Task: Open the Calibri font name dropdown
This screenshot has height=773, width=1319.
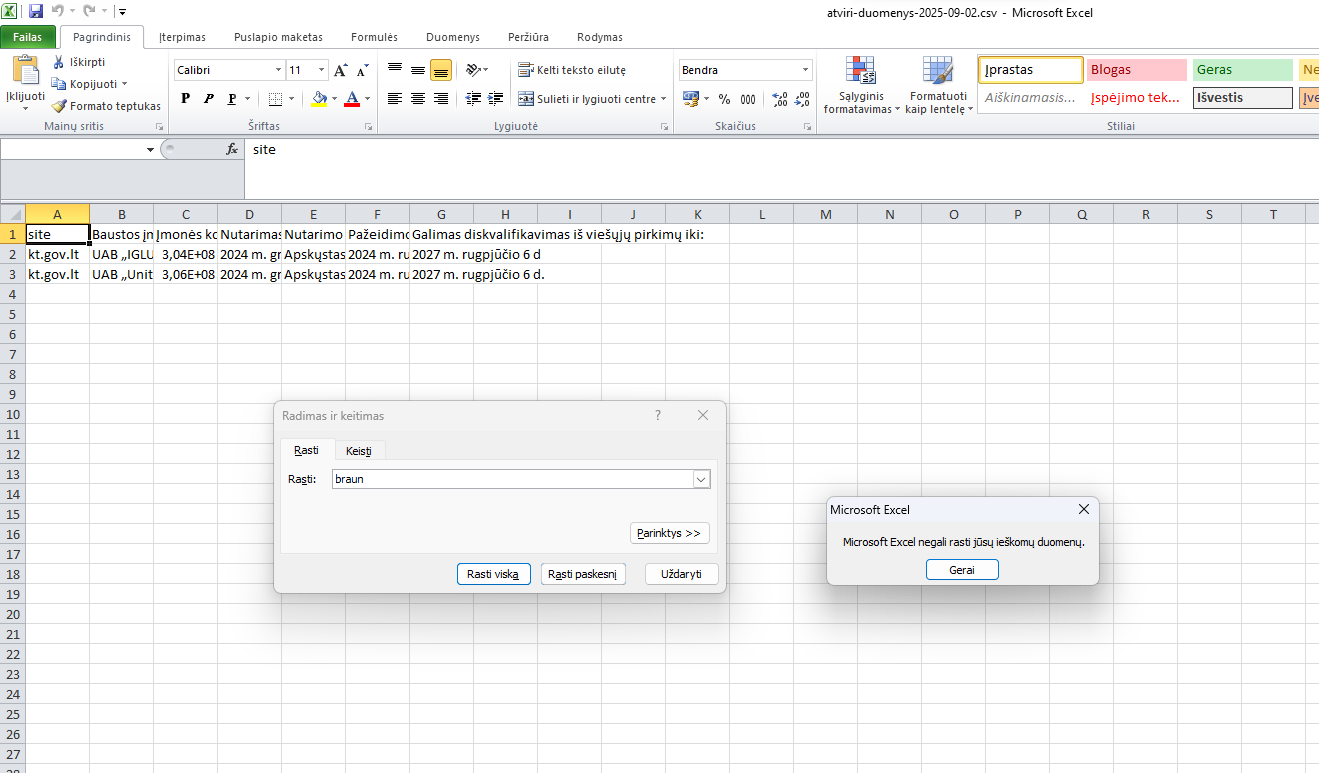Action: pyautogui.click(x=278, y=70)
